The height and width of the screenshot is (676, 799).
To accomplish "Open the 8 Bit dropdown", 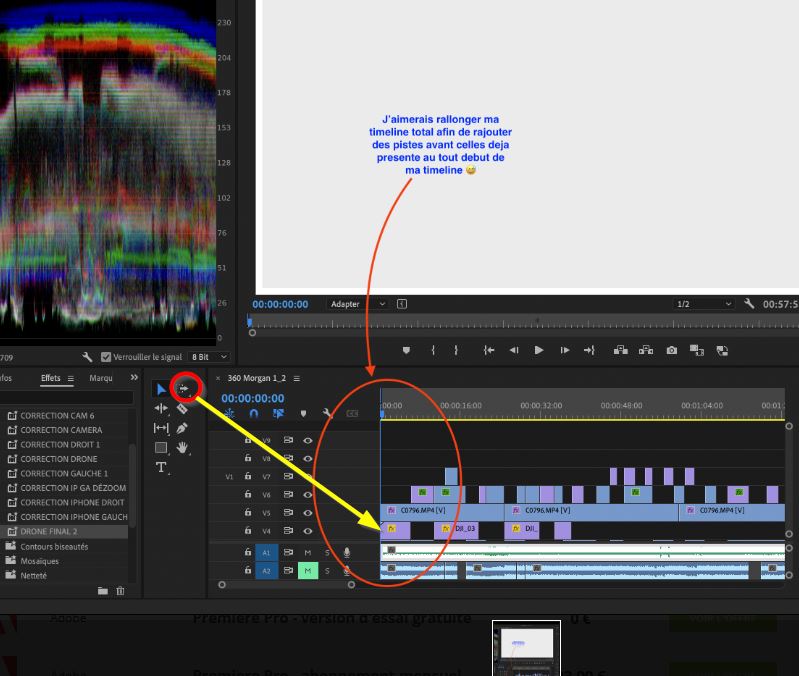I will [x=209, y=357].
